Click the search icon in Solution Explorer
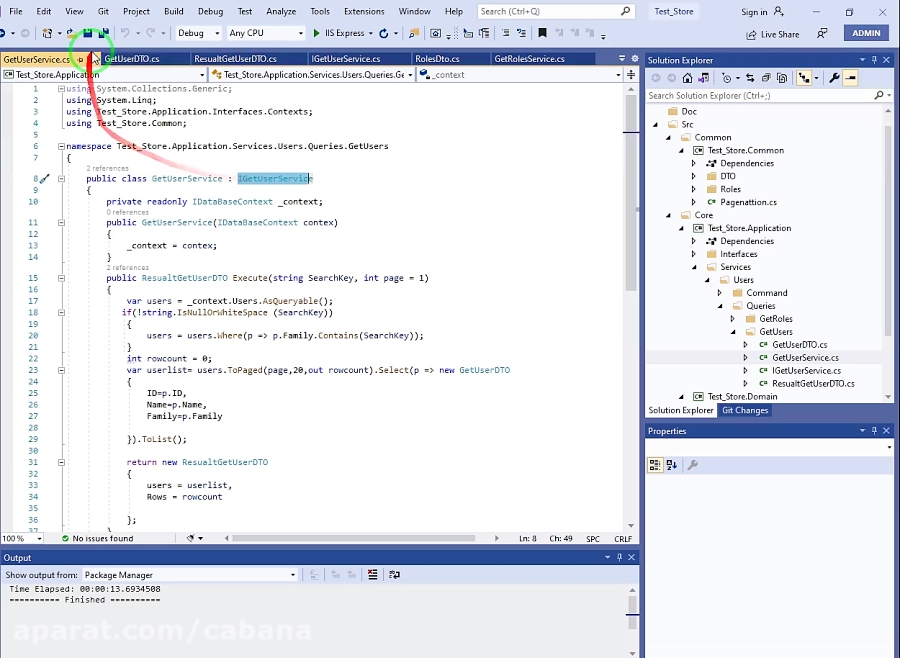The height and width of the screenshot is (658, 900). pyautogui.click(x=878, y=95)
